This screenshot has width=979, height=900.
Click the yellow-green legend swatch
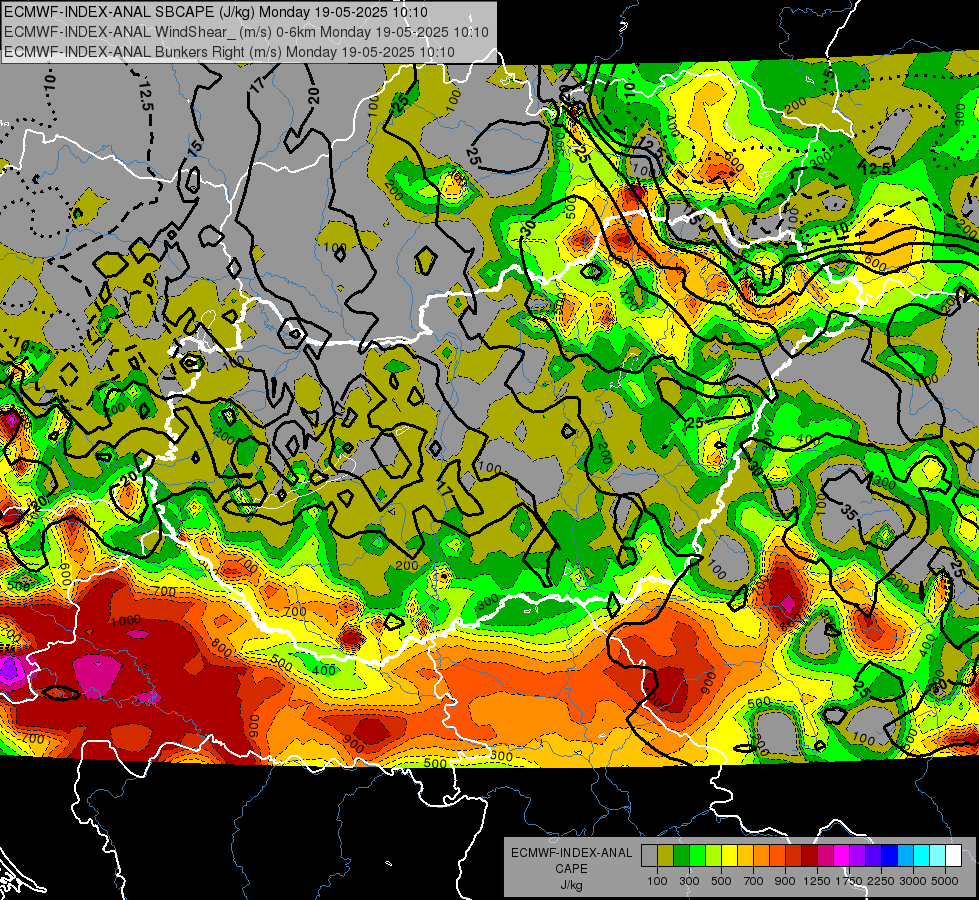pyautogui.click(x=713, y=856)
